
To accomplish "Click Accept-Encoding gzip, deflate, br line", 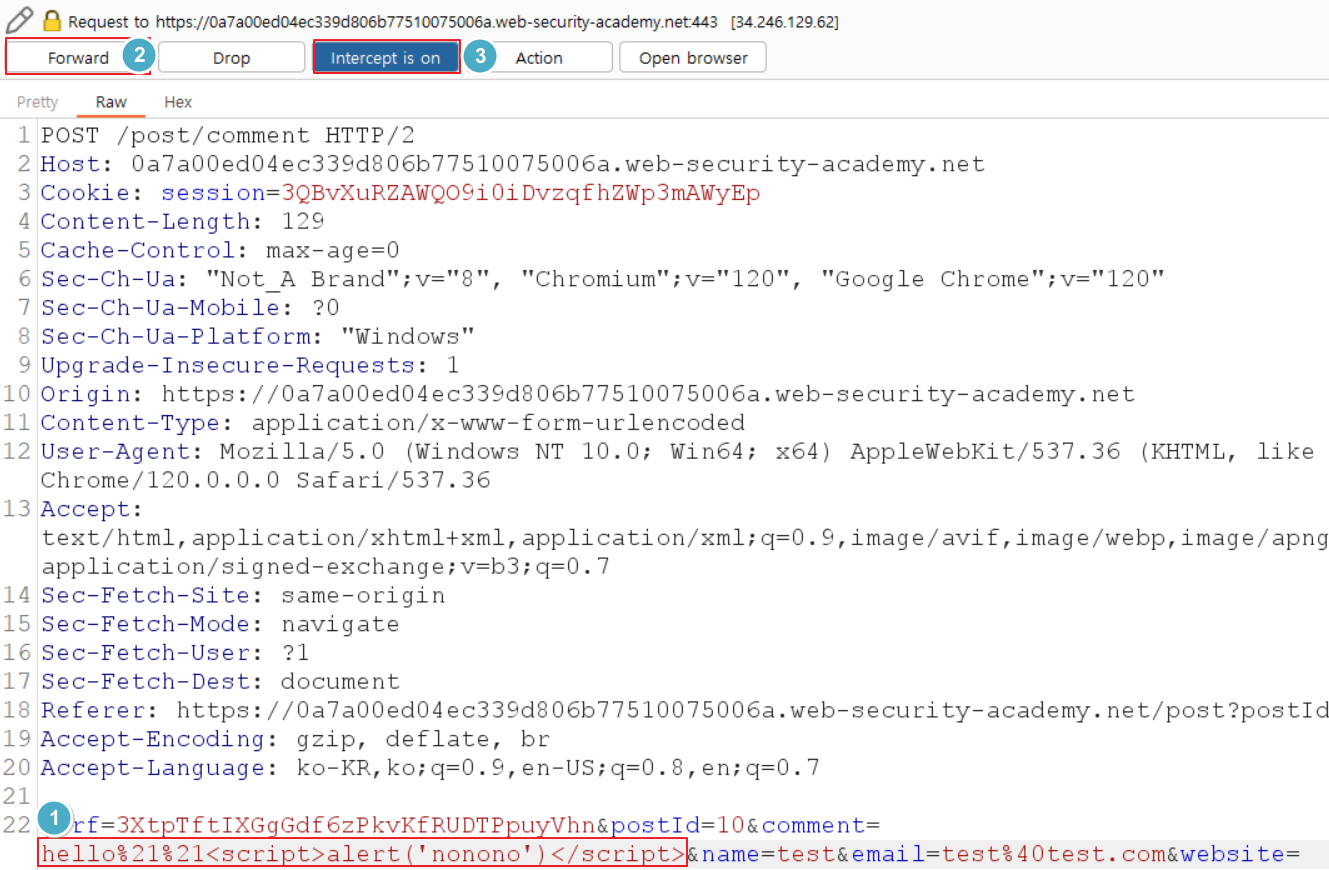I will coord(295,740).
